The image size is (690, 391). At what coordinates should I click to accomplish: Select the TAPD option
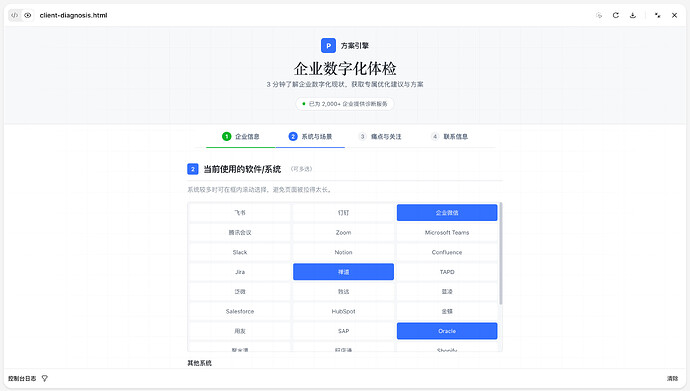coord(447,272)
